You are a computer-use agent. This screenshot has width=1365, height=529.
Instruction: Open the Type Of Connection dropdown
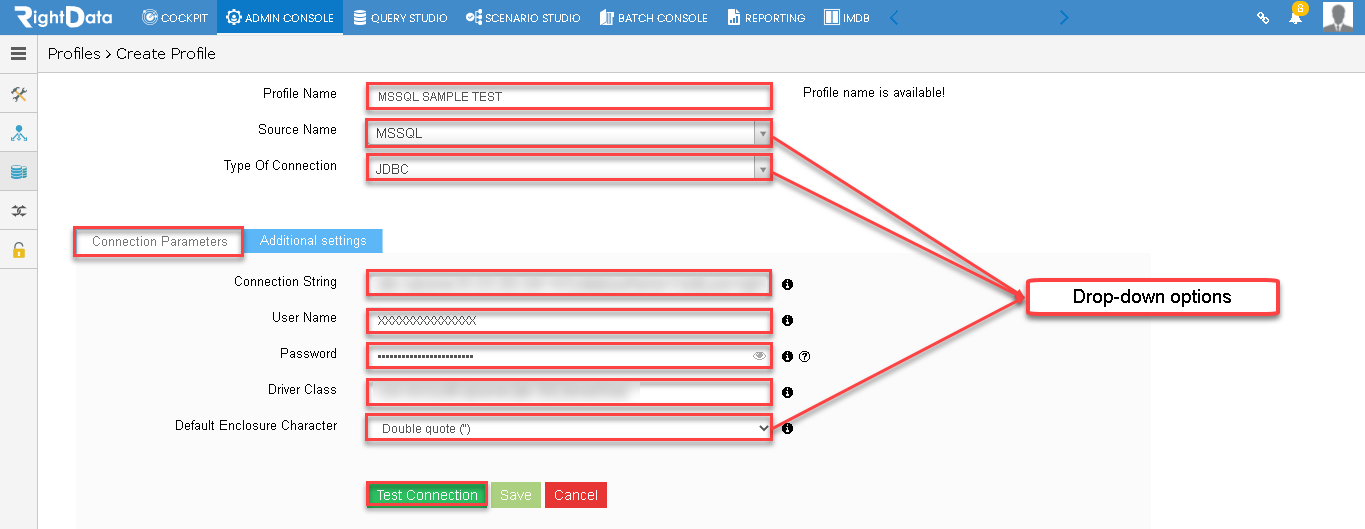click(569, 169)
